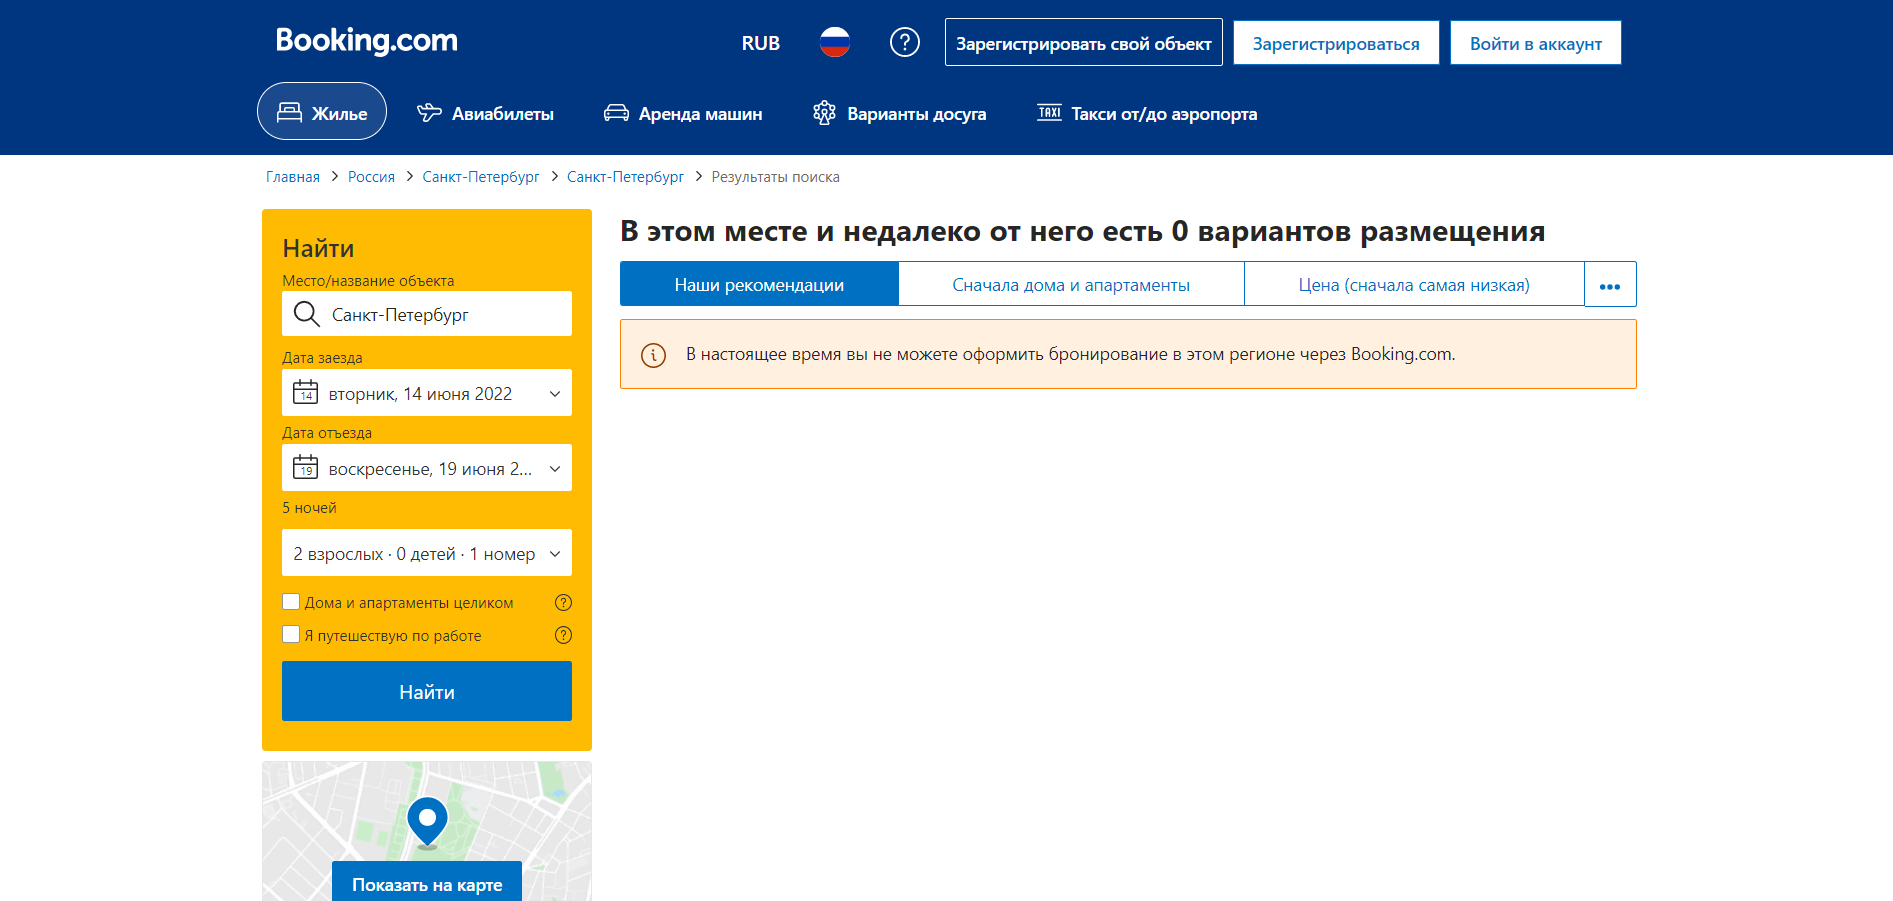Image resolution: width=1893 pixels, height=901 pixels.
Task: Click the Зарегистрироваться button
Action: click(x=1336, y=43)
